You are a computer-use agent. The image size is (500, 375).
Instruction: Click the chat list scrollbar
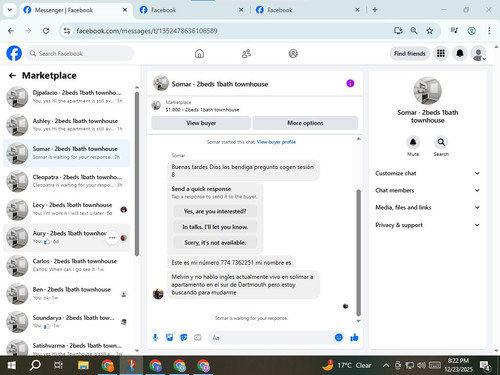137,173
